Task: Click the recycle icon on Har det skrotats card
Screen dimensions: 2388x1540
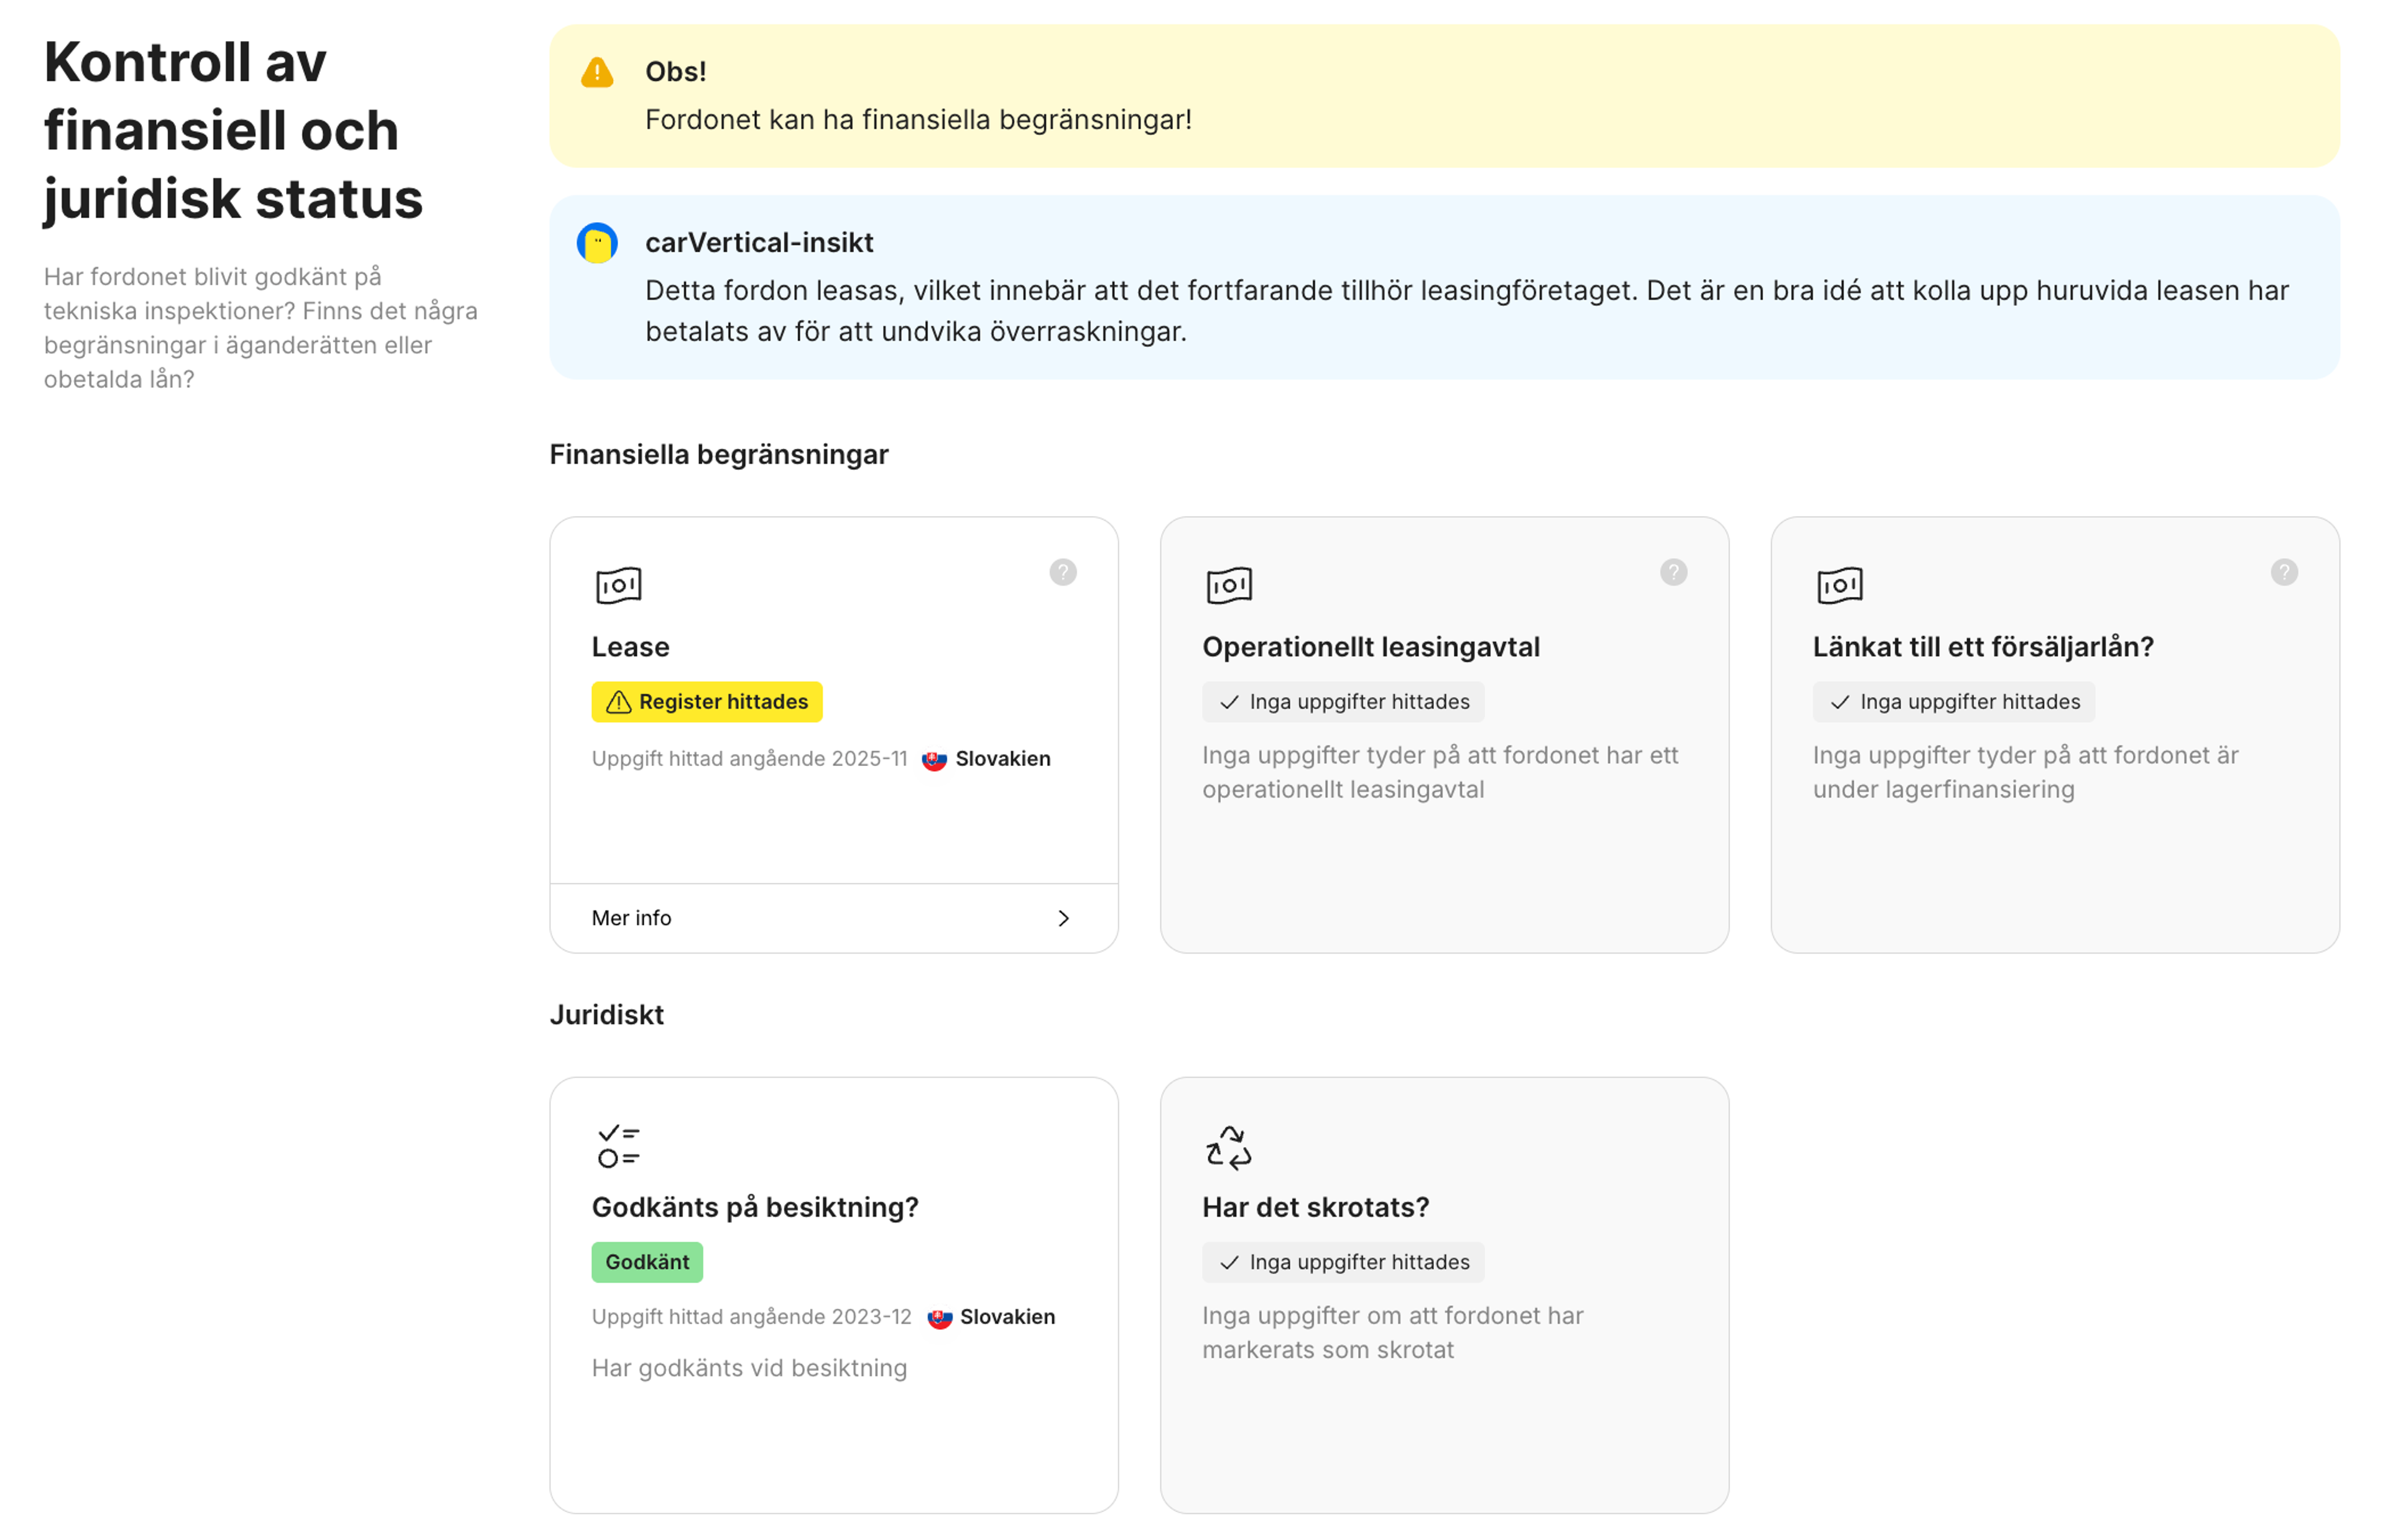Action: coord(1229,1147)
